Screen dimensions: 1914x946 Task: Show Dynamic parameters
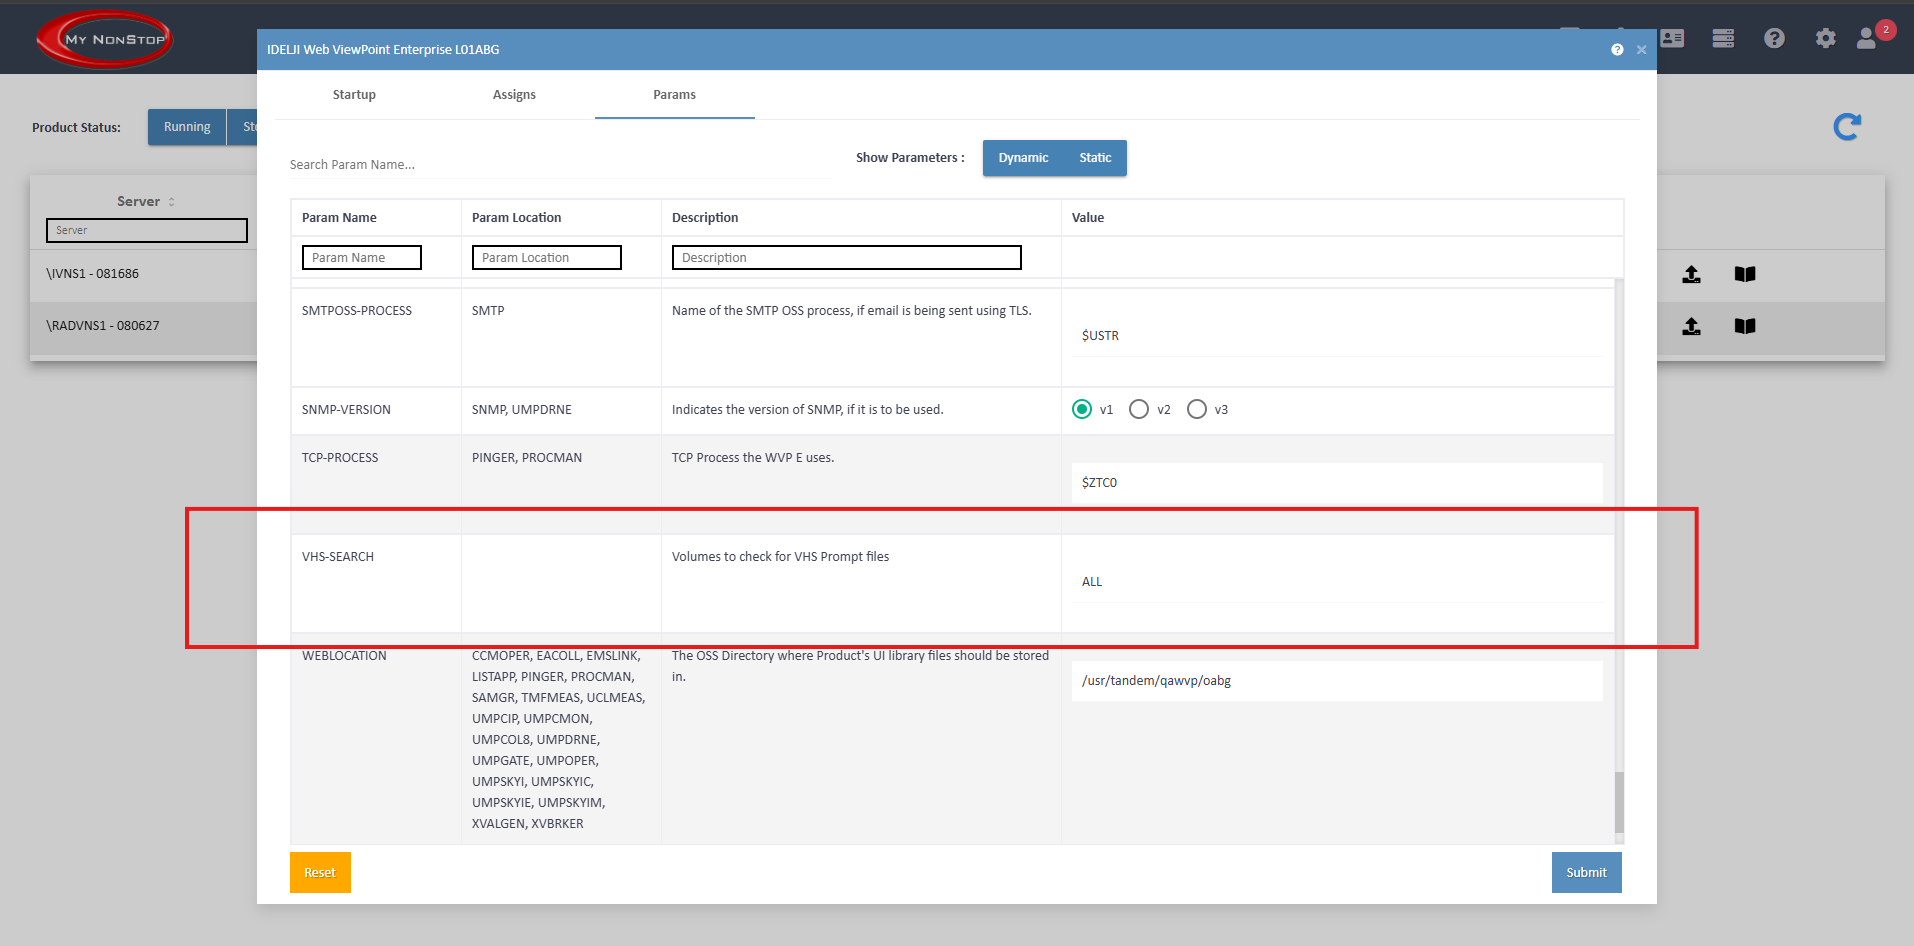coord(1023,158)
